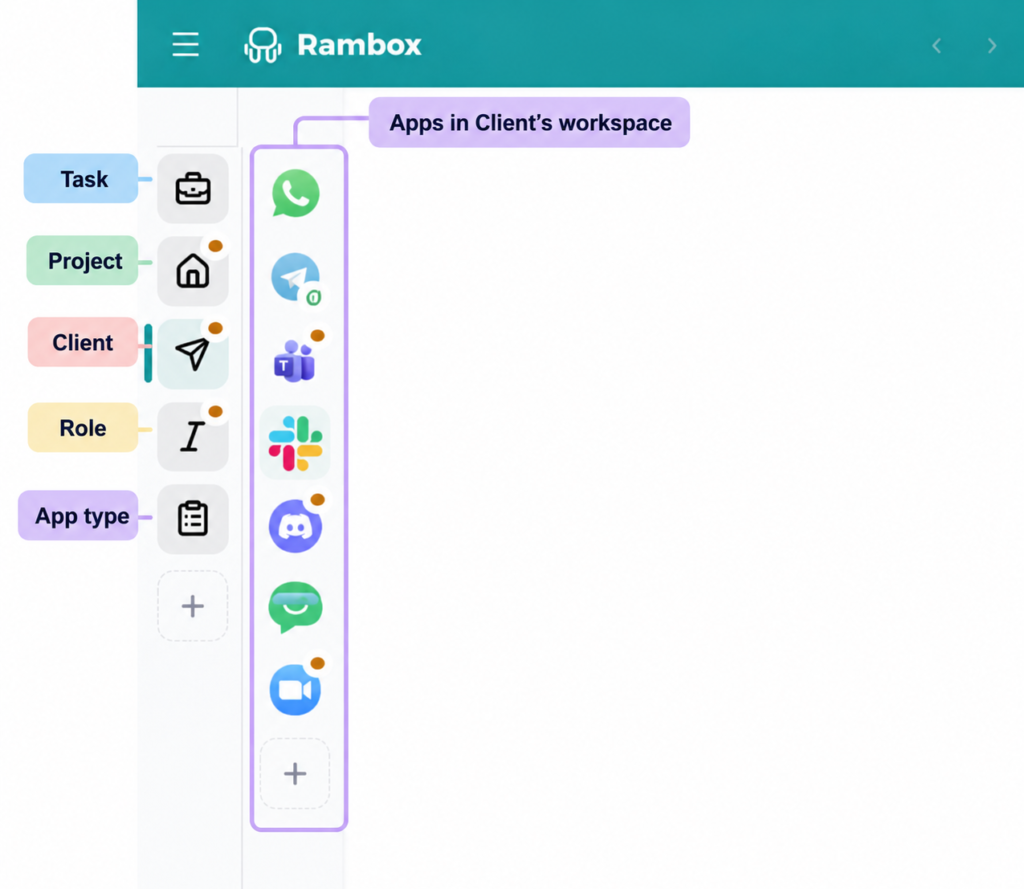The height and width of the screenshot is (889, 1024).
Task: Open the green chat bubble app
Action: pos(295,607)
